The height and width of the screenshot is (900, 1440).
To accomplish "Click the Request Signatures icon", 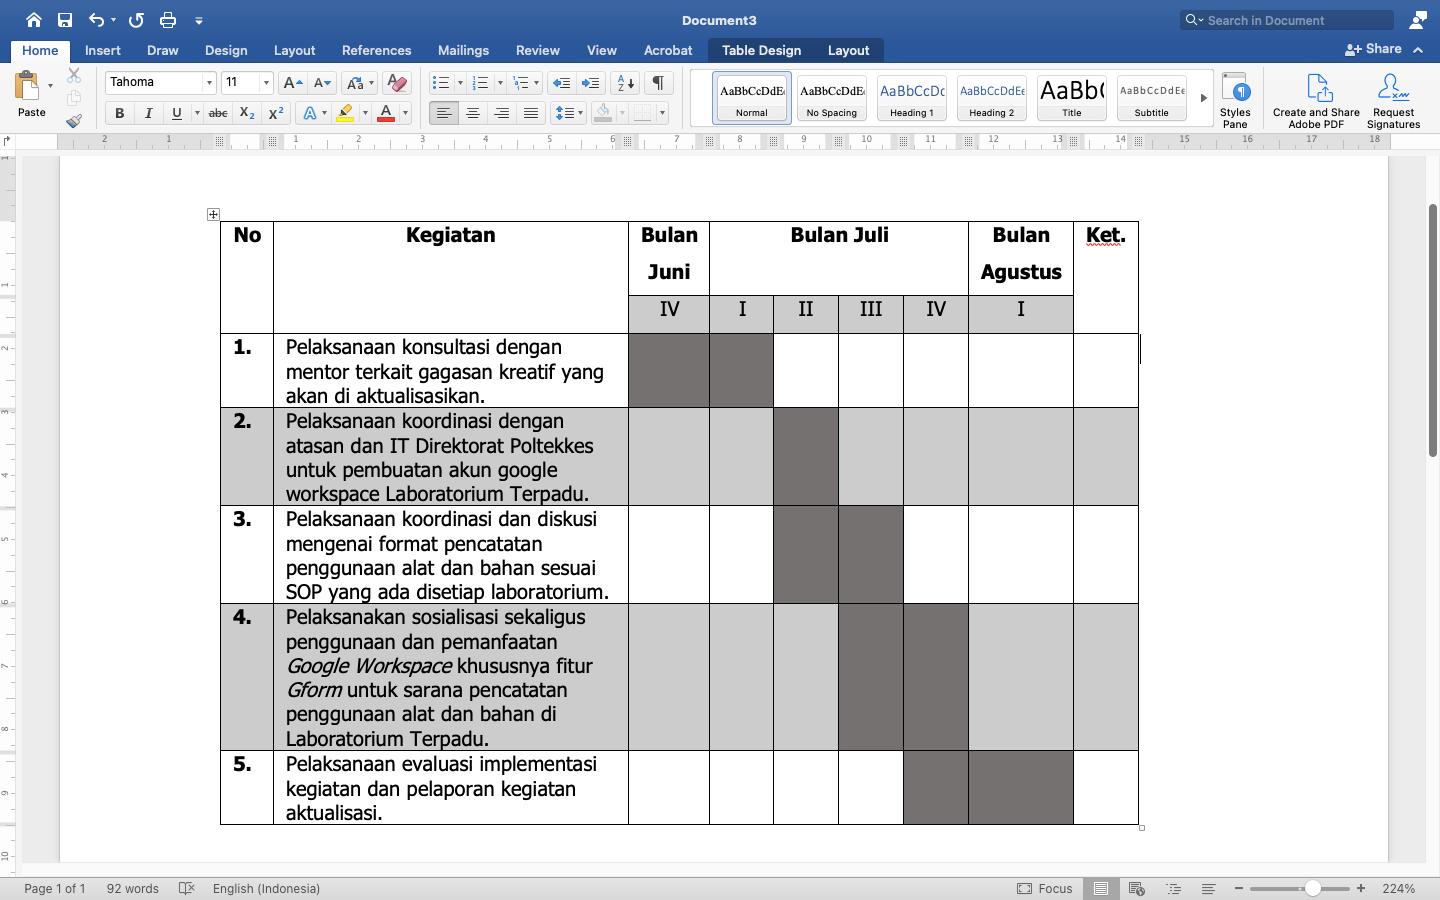I will (1393, 95).
